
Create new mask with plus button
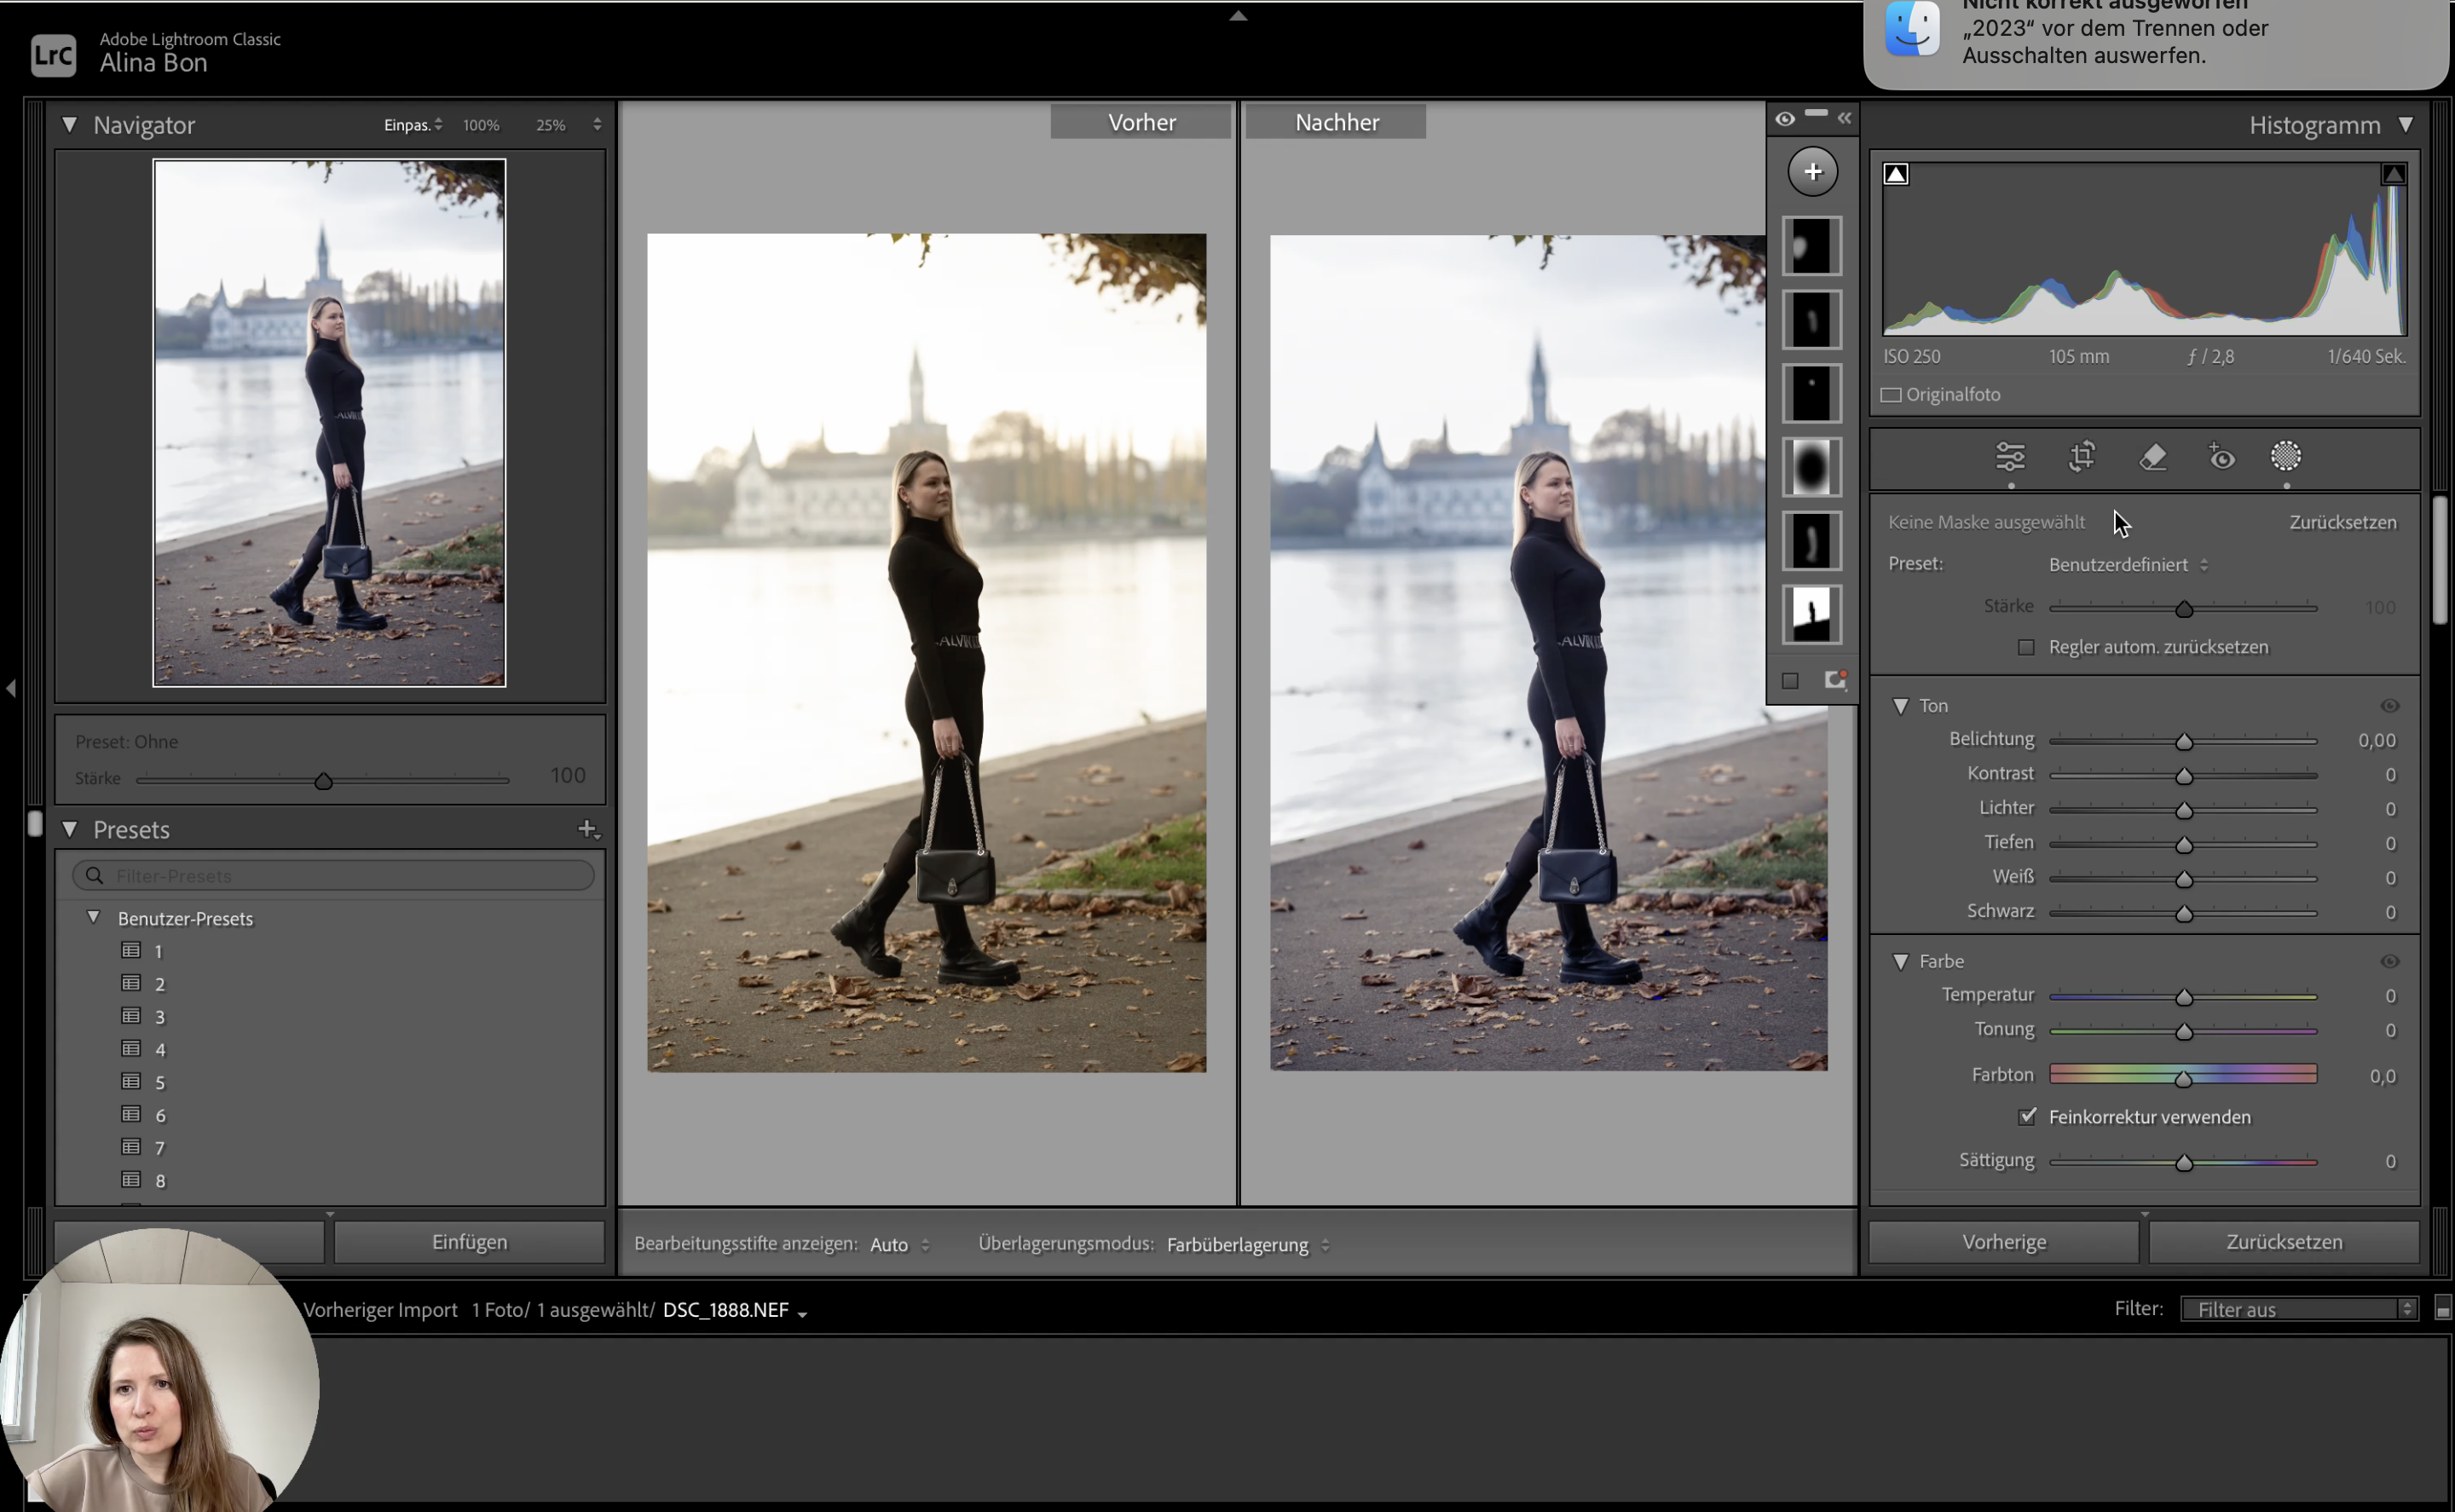pos(1812,172)
